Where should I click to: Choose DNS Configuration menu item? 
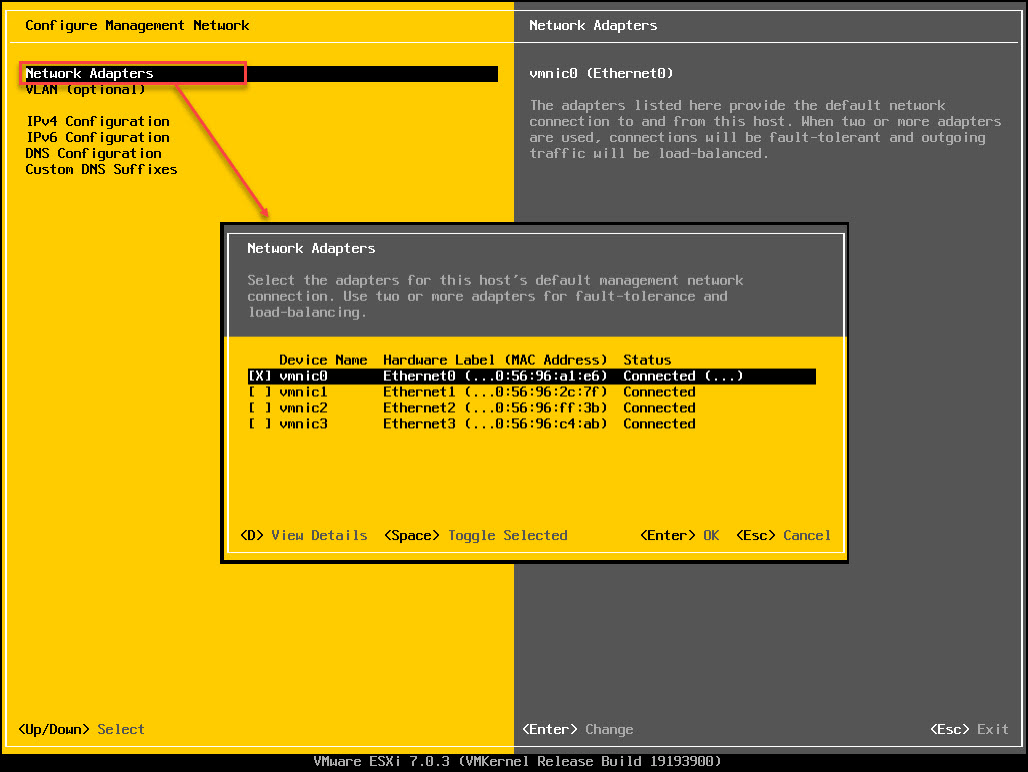click(x=93, y=153)
